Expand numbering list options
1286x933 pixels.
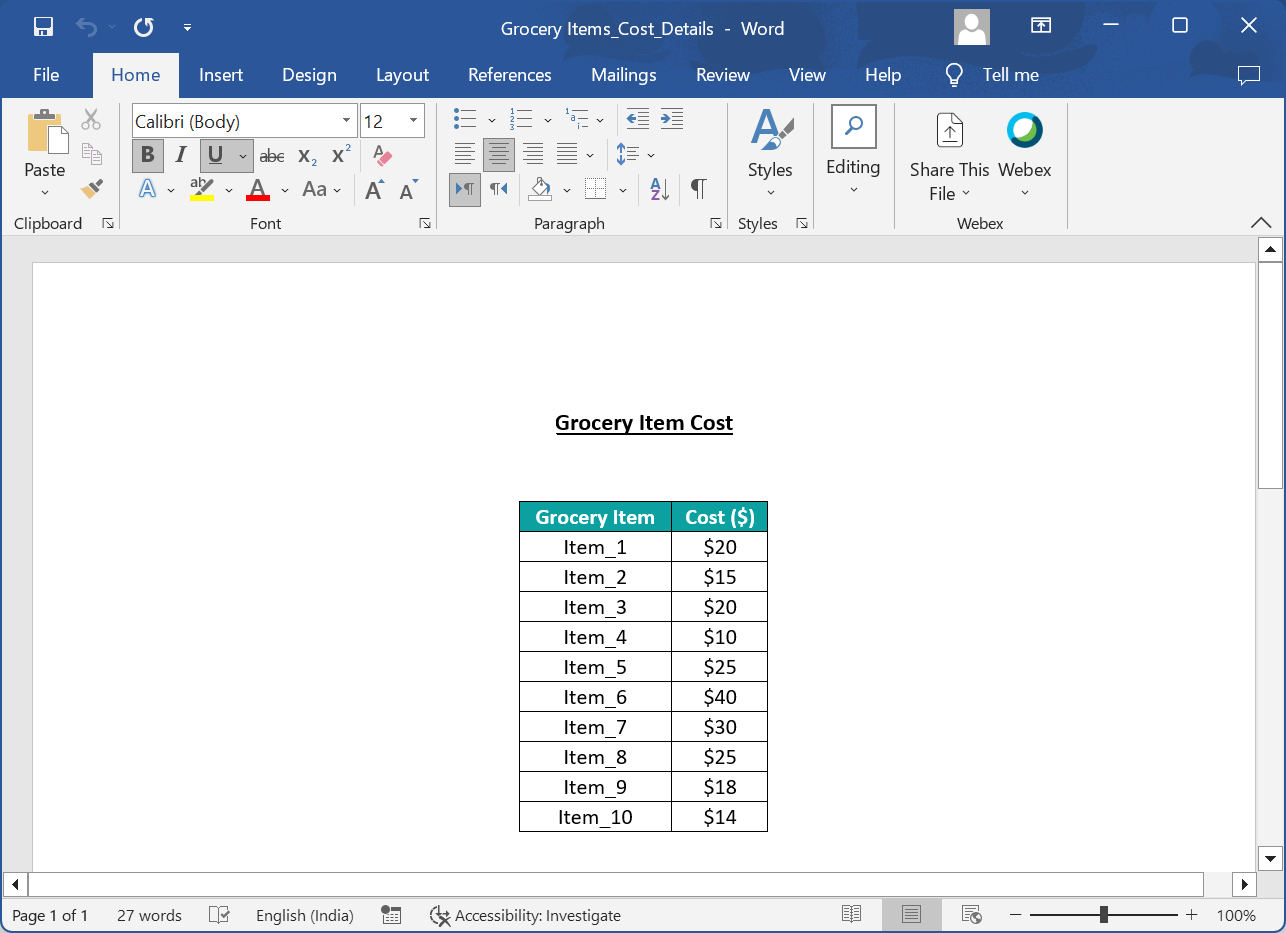(x=548, y=121)
